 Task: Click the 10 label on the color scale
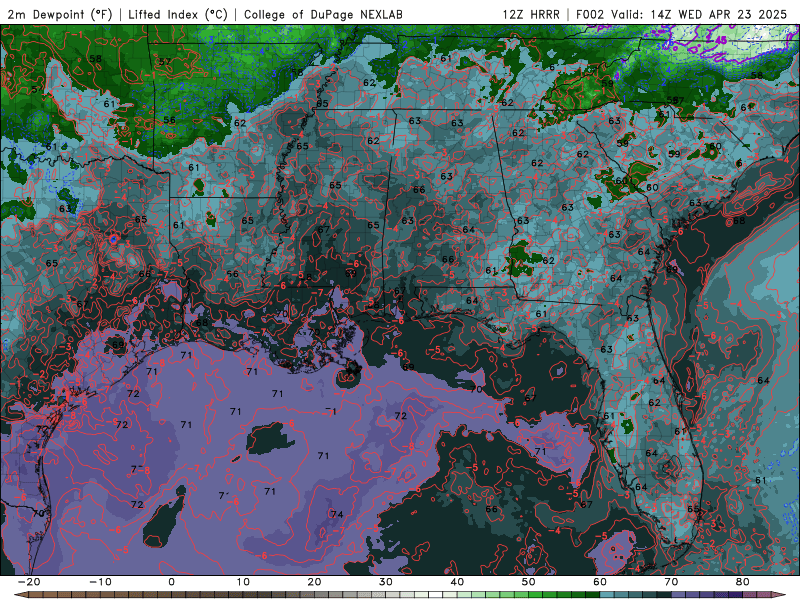point(243,582)
